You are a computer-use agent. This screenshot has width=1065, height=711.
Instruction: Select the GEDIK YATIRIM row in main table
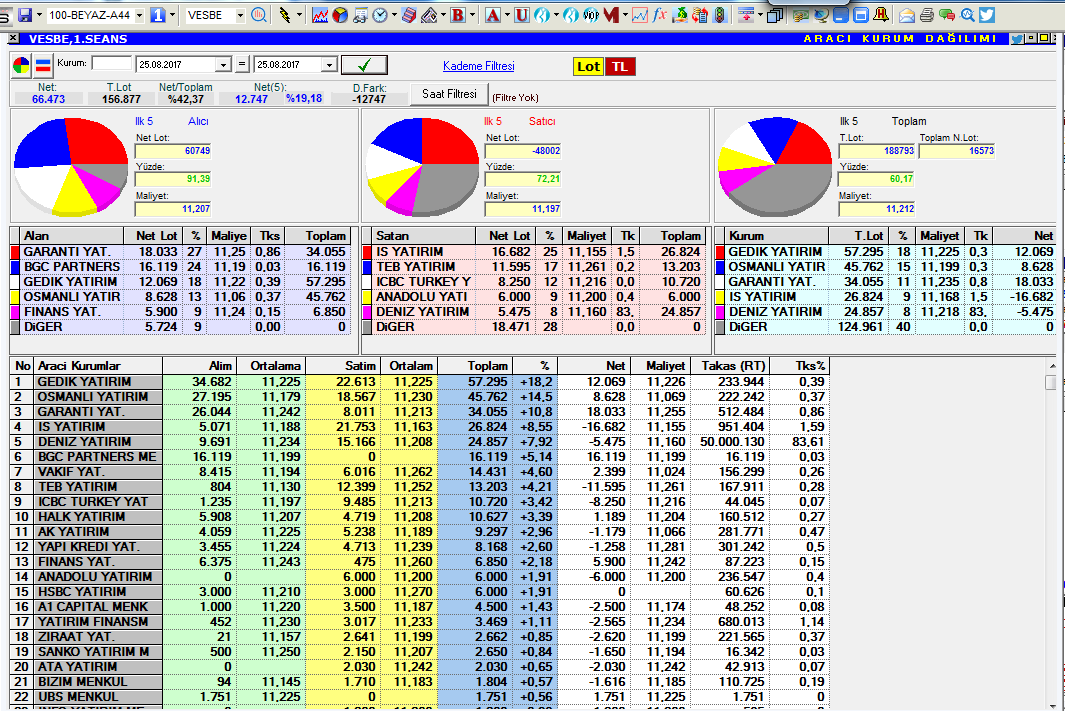[x=420, y=382]
